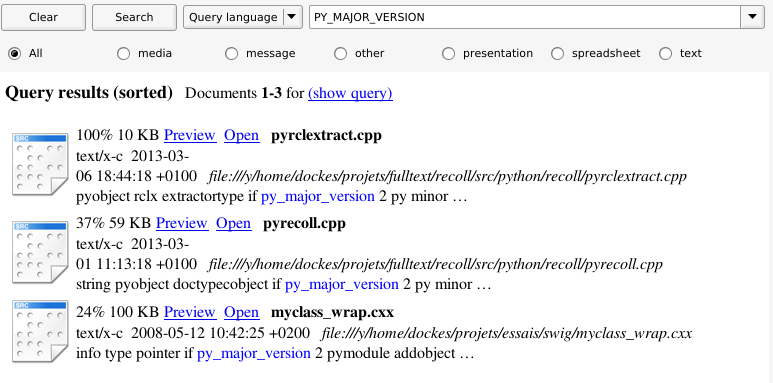Click the pyrclextract.cpp file path URL
This screenshot has height=383, width=773.
tap(448, 176)
